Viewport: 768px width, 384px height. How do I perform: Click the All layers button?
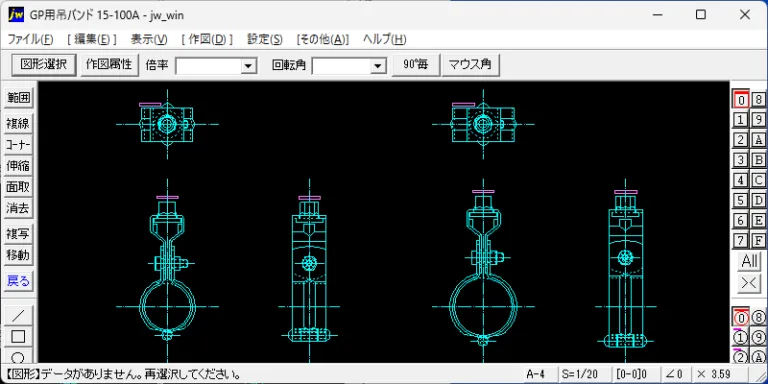[x=749, y=262]
